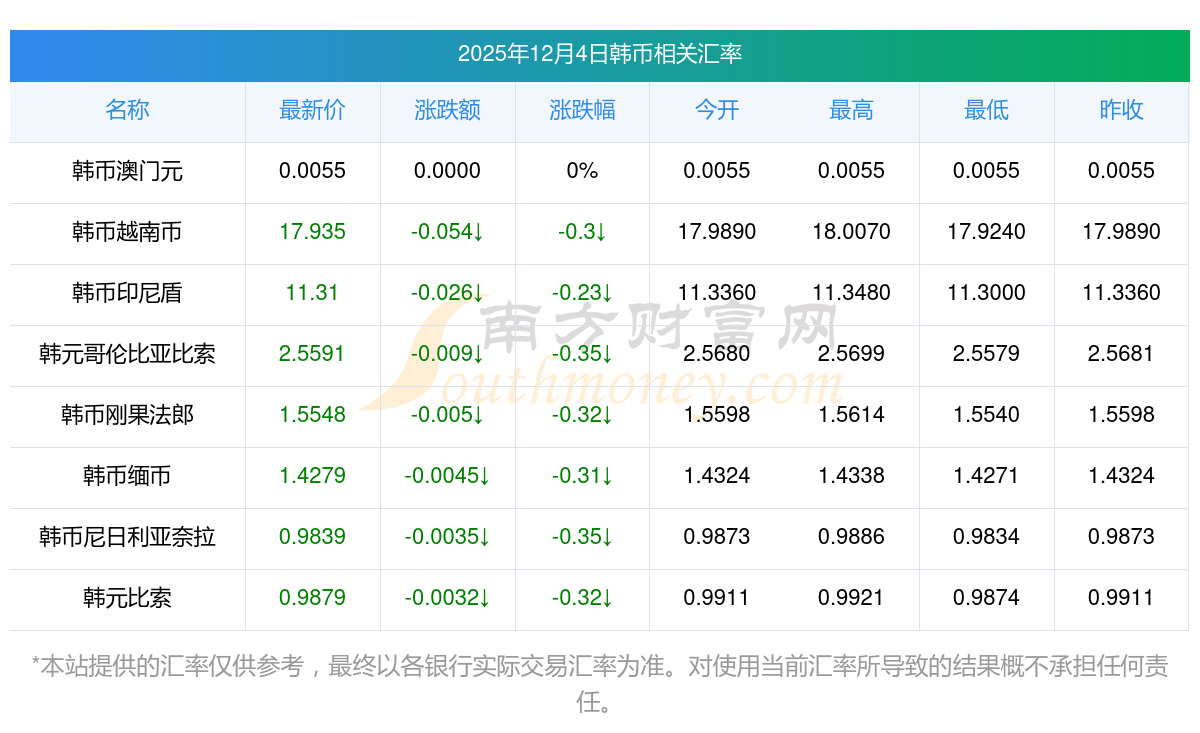The image size is (1200, 733).
Task: Click change percentage -0.31↓ for 韩币缅币
Action: (x=582, y=476)
